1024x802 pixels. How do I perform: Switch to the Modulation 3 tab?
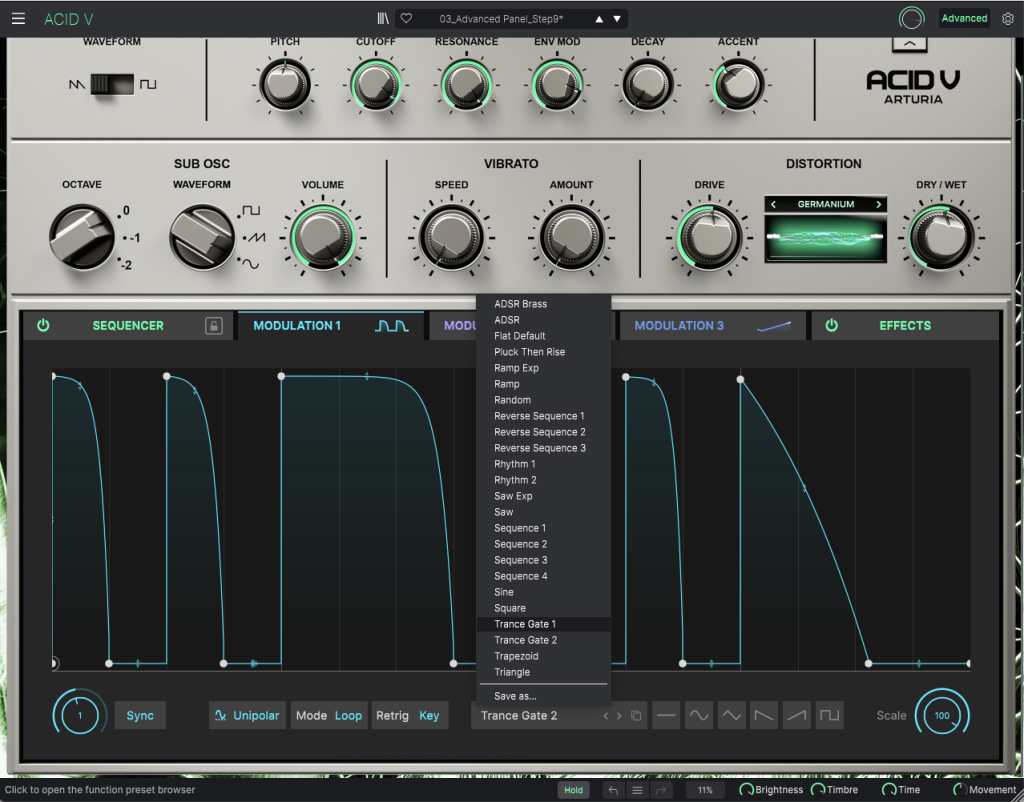click(x=680, y=326)
